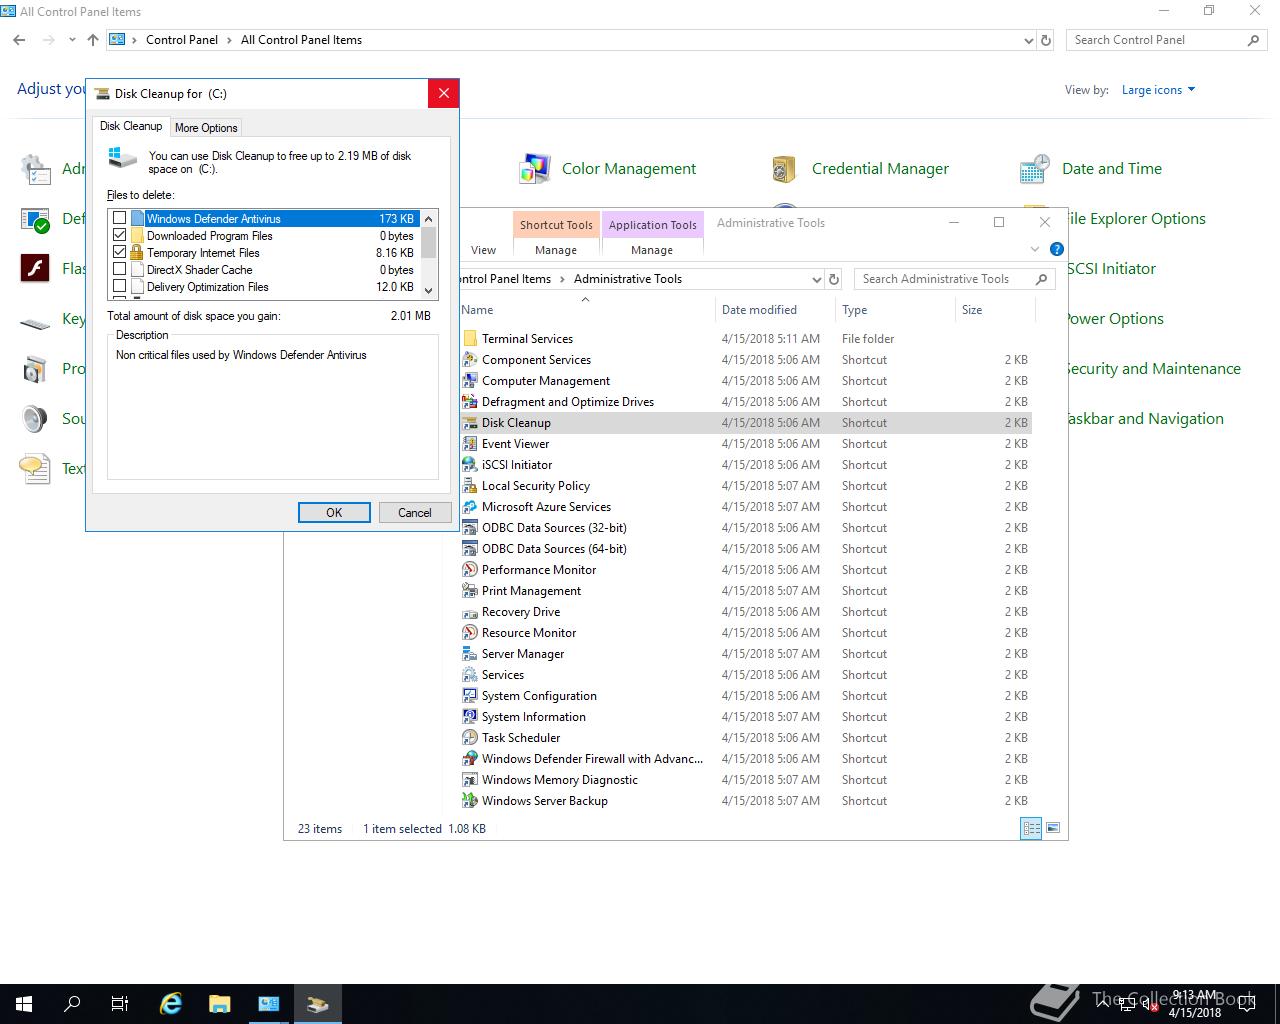Go back in Control Panel navigation
The image size is (1280, 1024).
(x=19, y=40)
